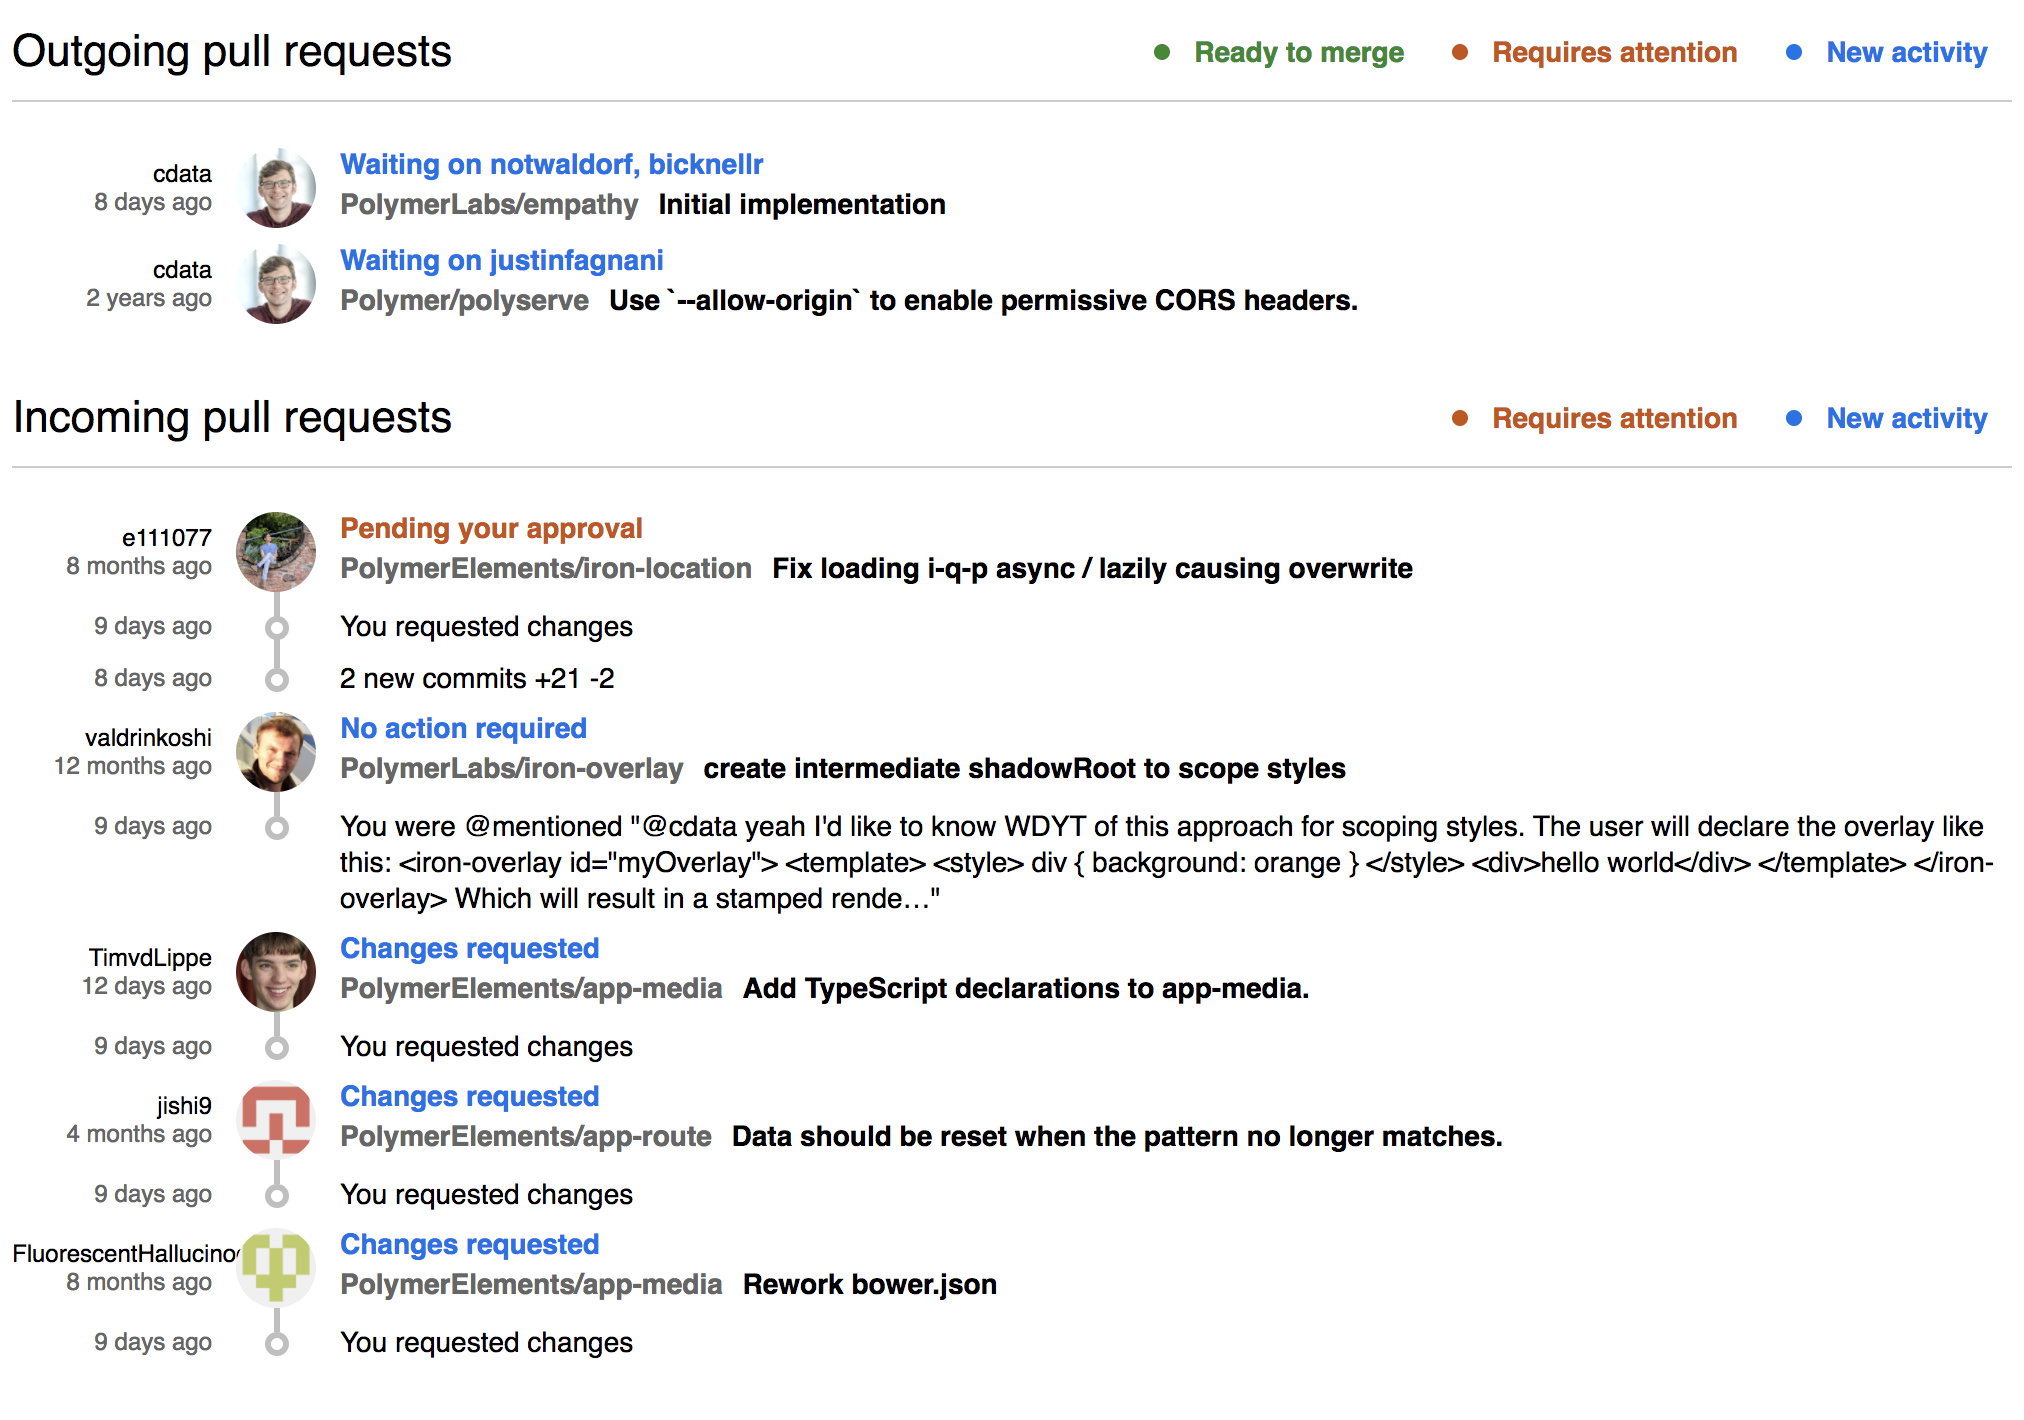Open the 'Waiting on justinfagnani' pull request link
2024x1420 pixels.
(x=502, y=260)
